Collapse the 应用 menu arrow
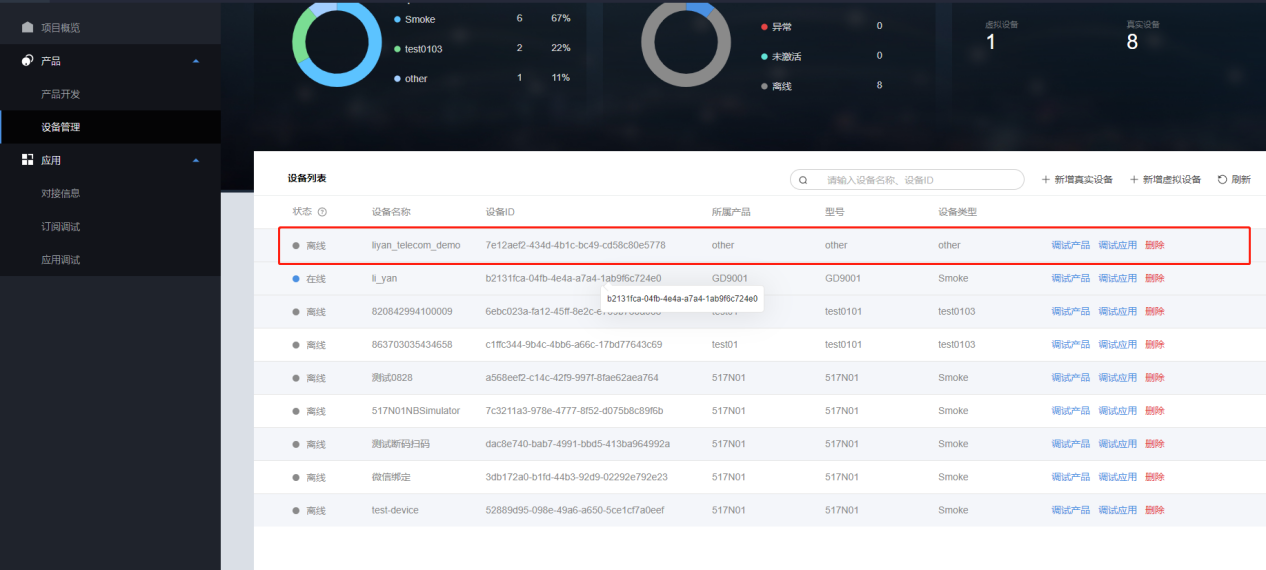This screenshot has width=1266, height=570. point(196,160)
